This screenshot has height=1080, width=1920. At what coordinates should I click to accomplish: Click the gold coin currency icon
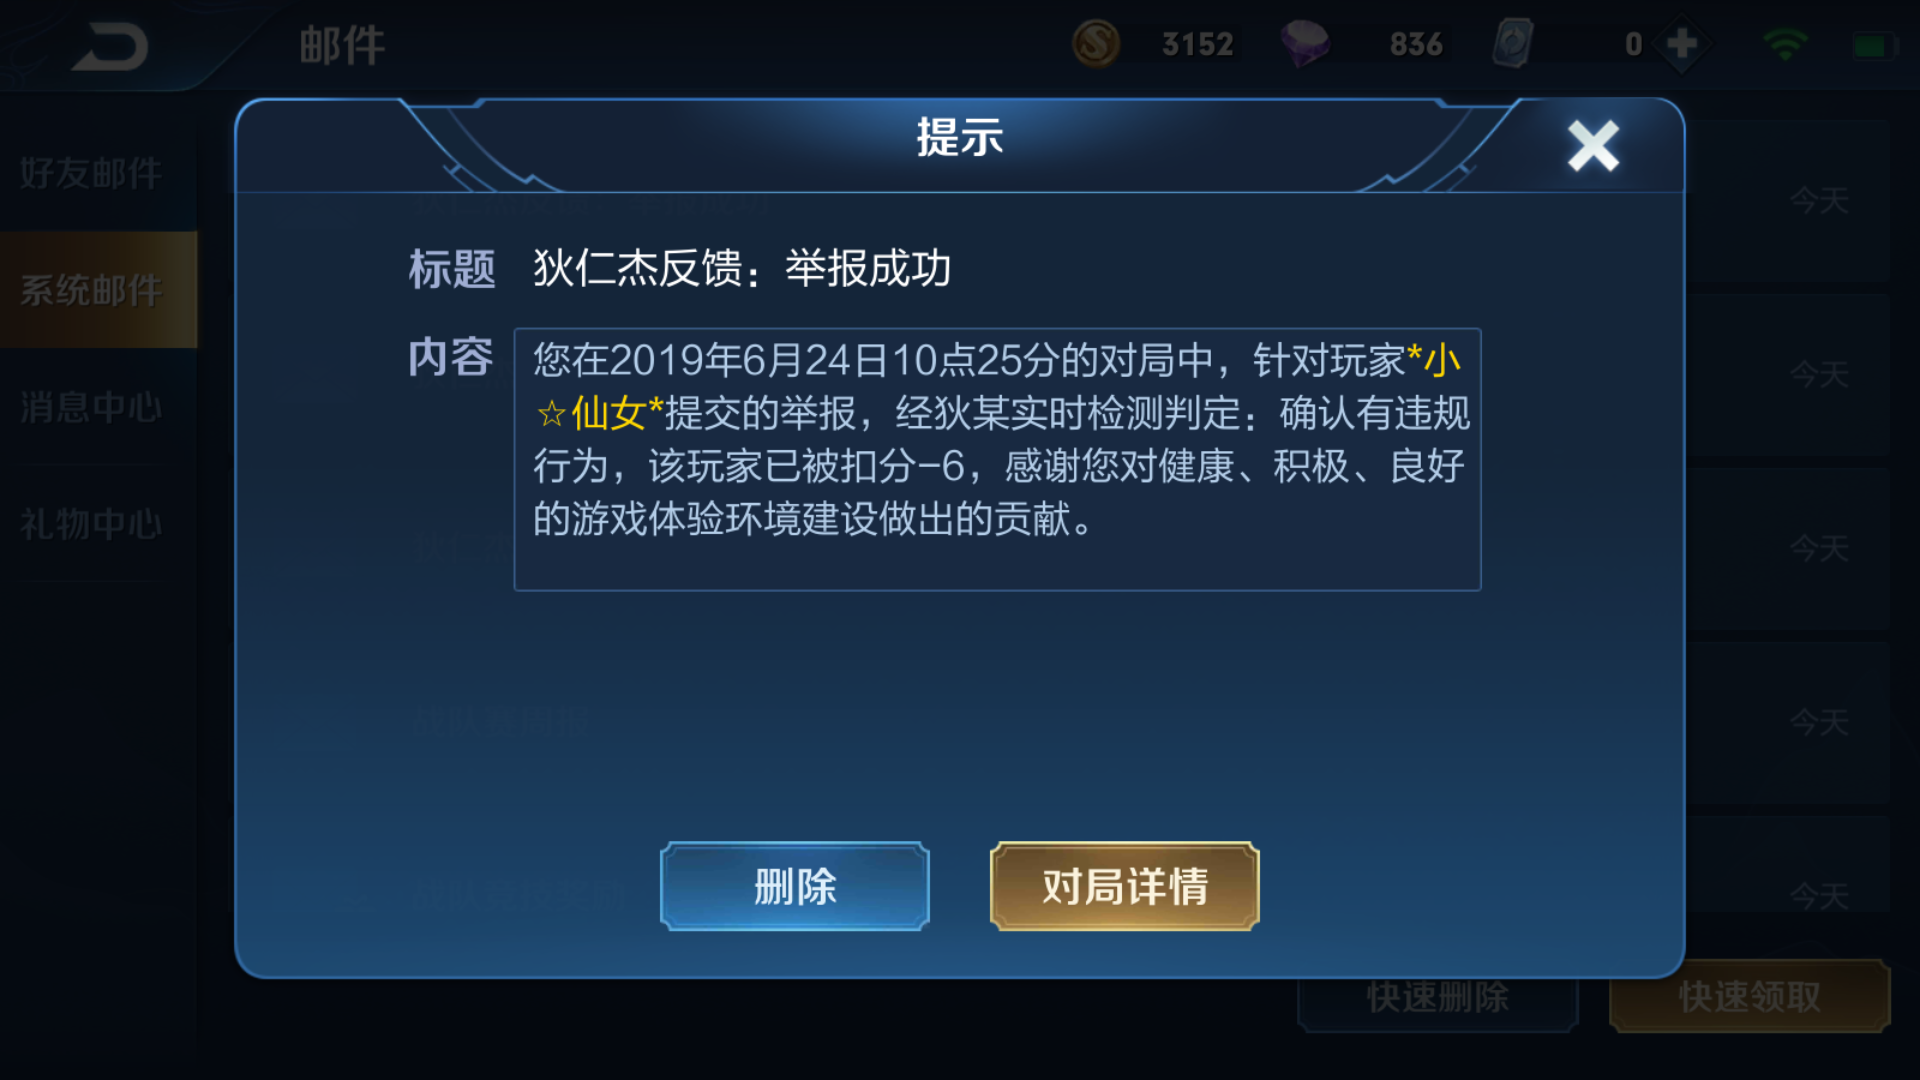(x=1096, y=44)
